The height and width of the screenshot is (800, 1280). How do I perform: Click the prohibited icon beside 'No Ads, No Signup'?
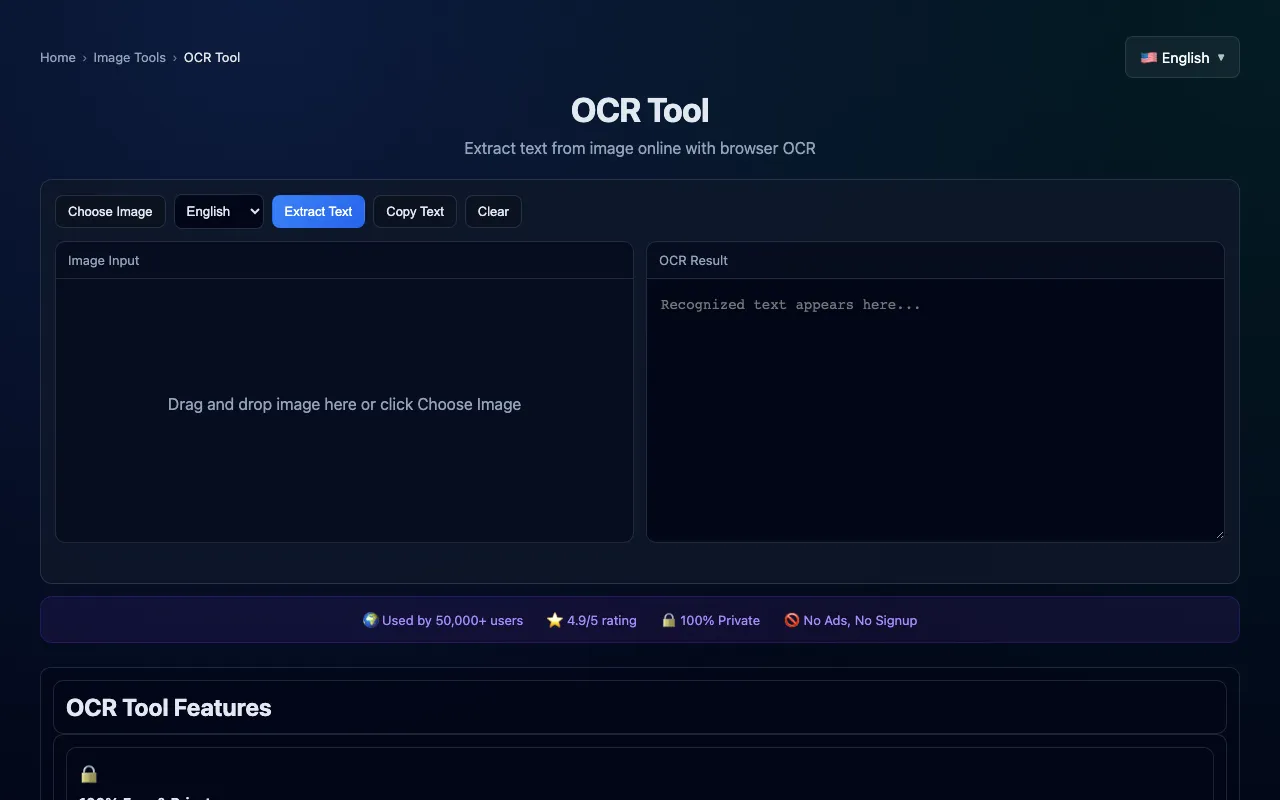tap(792, 620)
